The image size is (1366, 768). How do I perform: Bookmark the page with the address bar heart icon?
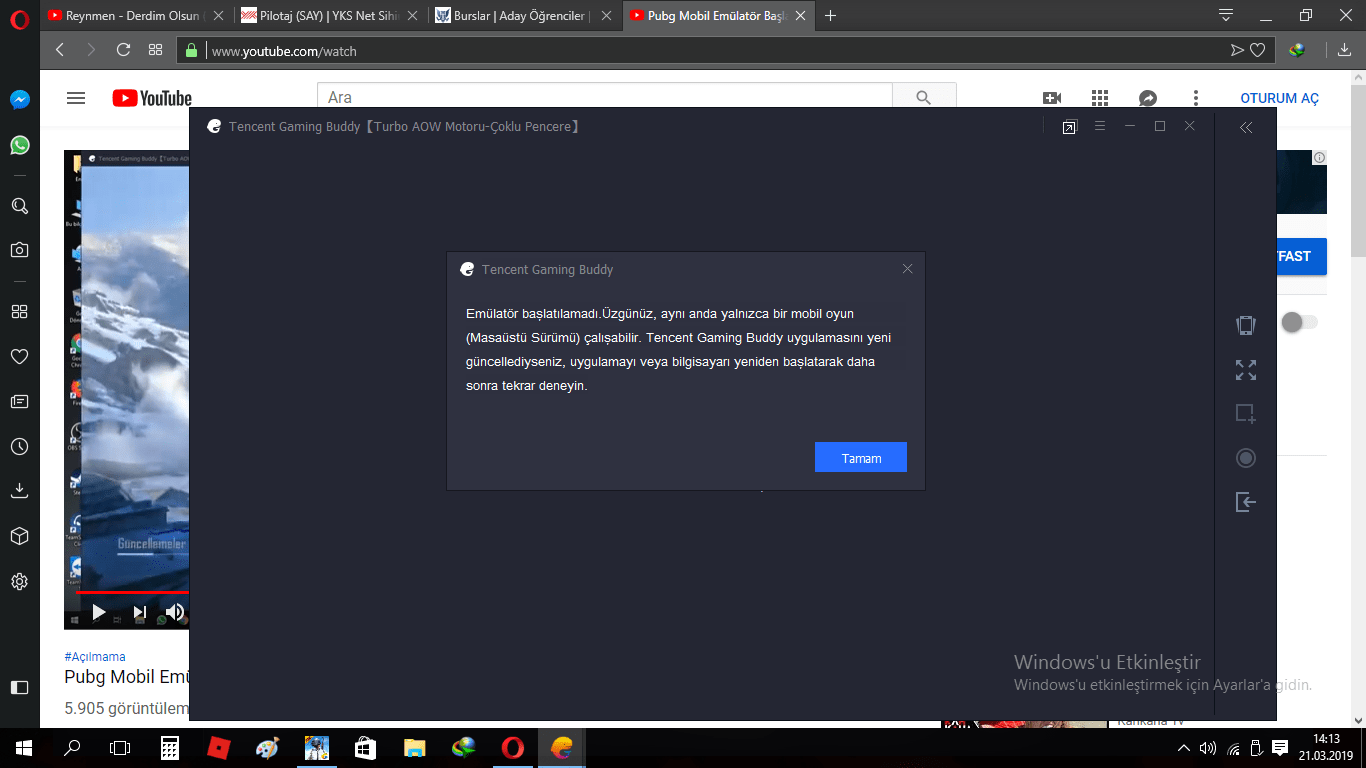click(x=1258, y=50)
